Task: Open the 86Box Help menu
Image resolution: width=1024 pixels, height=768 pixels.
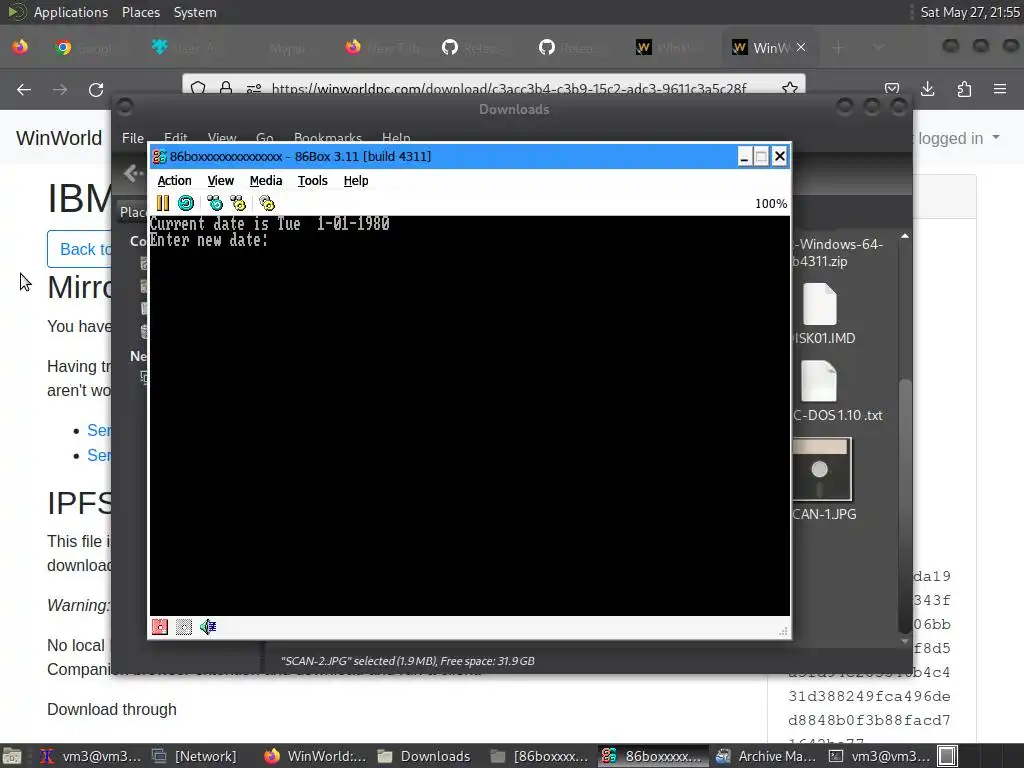Action: [x=356, y=181]
